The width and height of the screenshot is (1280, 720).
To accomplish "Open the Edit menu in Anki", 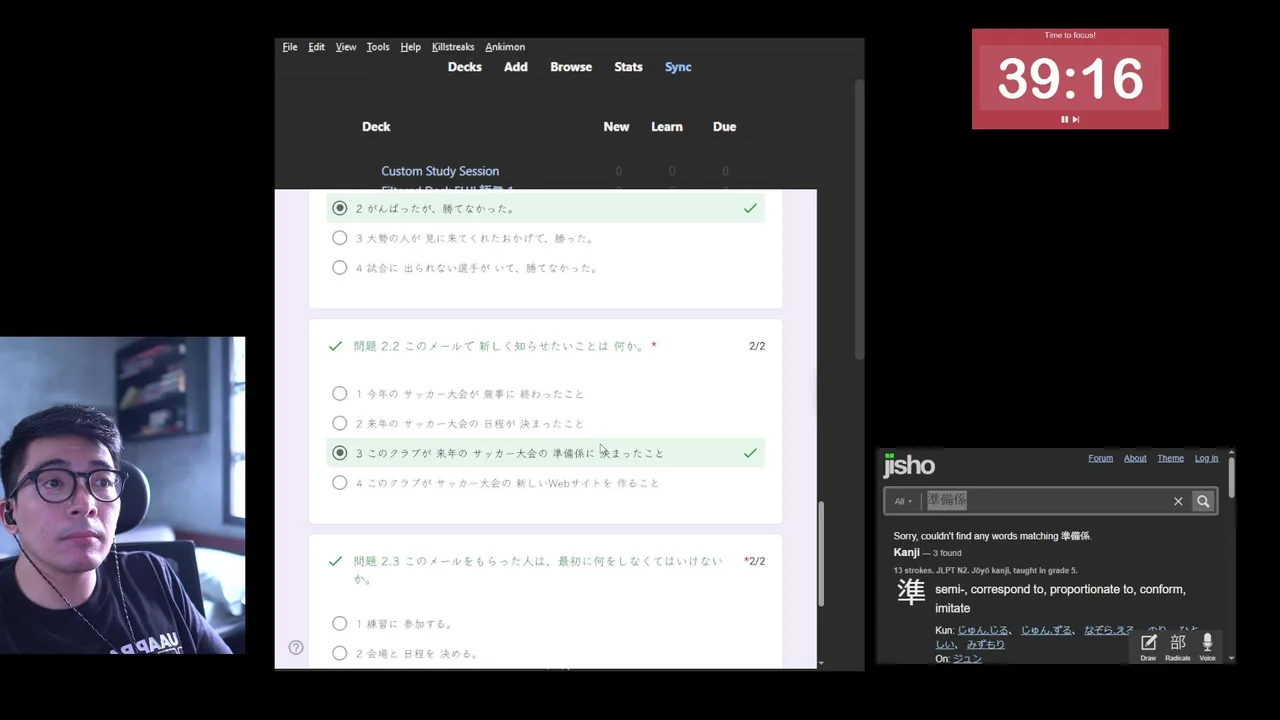I will 316,47.
